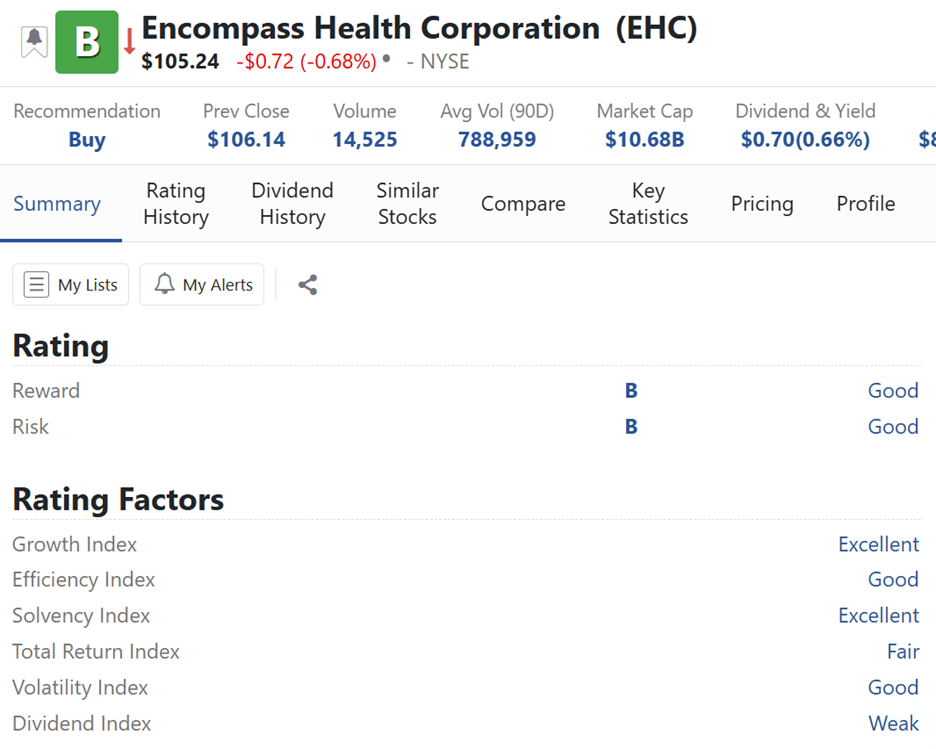
Task: View the Key Statistics tab
Action: 648,204
